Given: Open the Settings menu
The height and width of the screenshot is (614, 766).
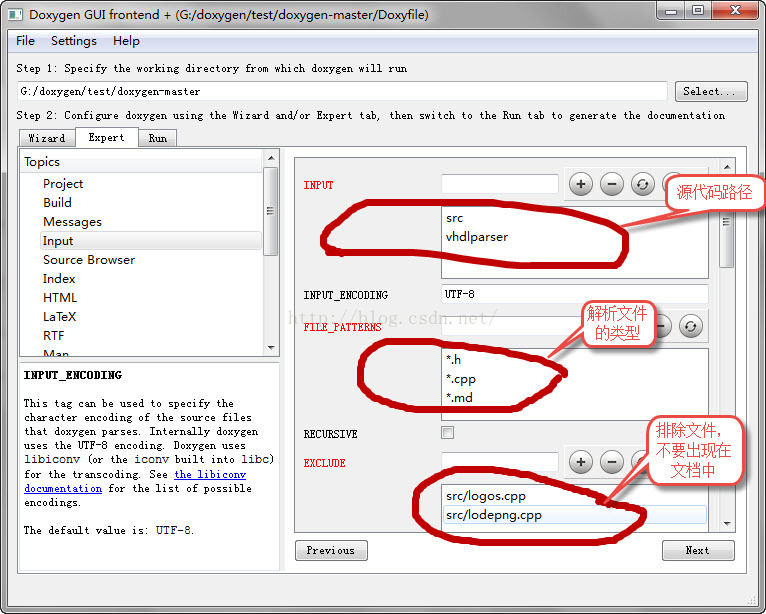Looking at the screenshot, I should point(74,41).
